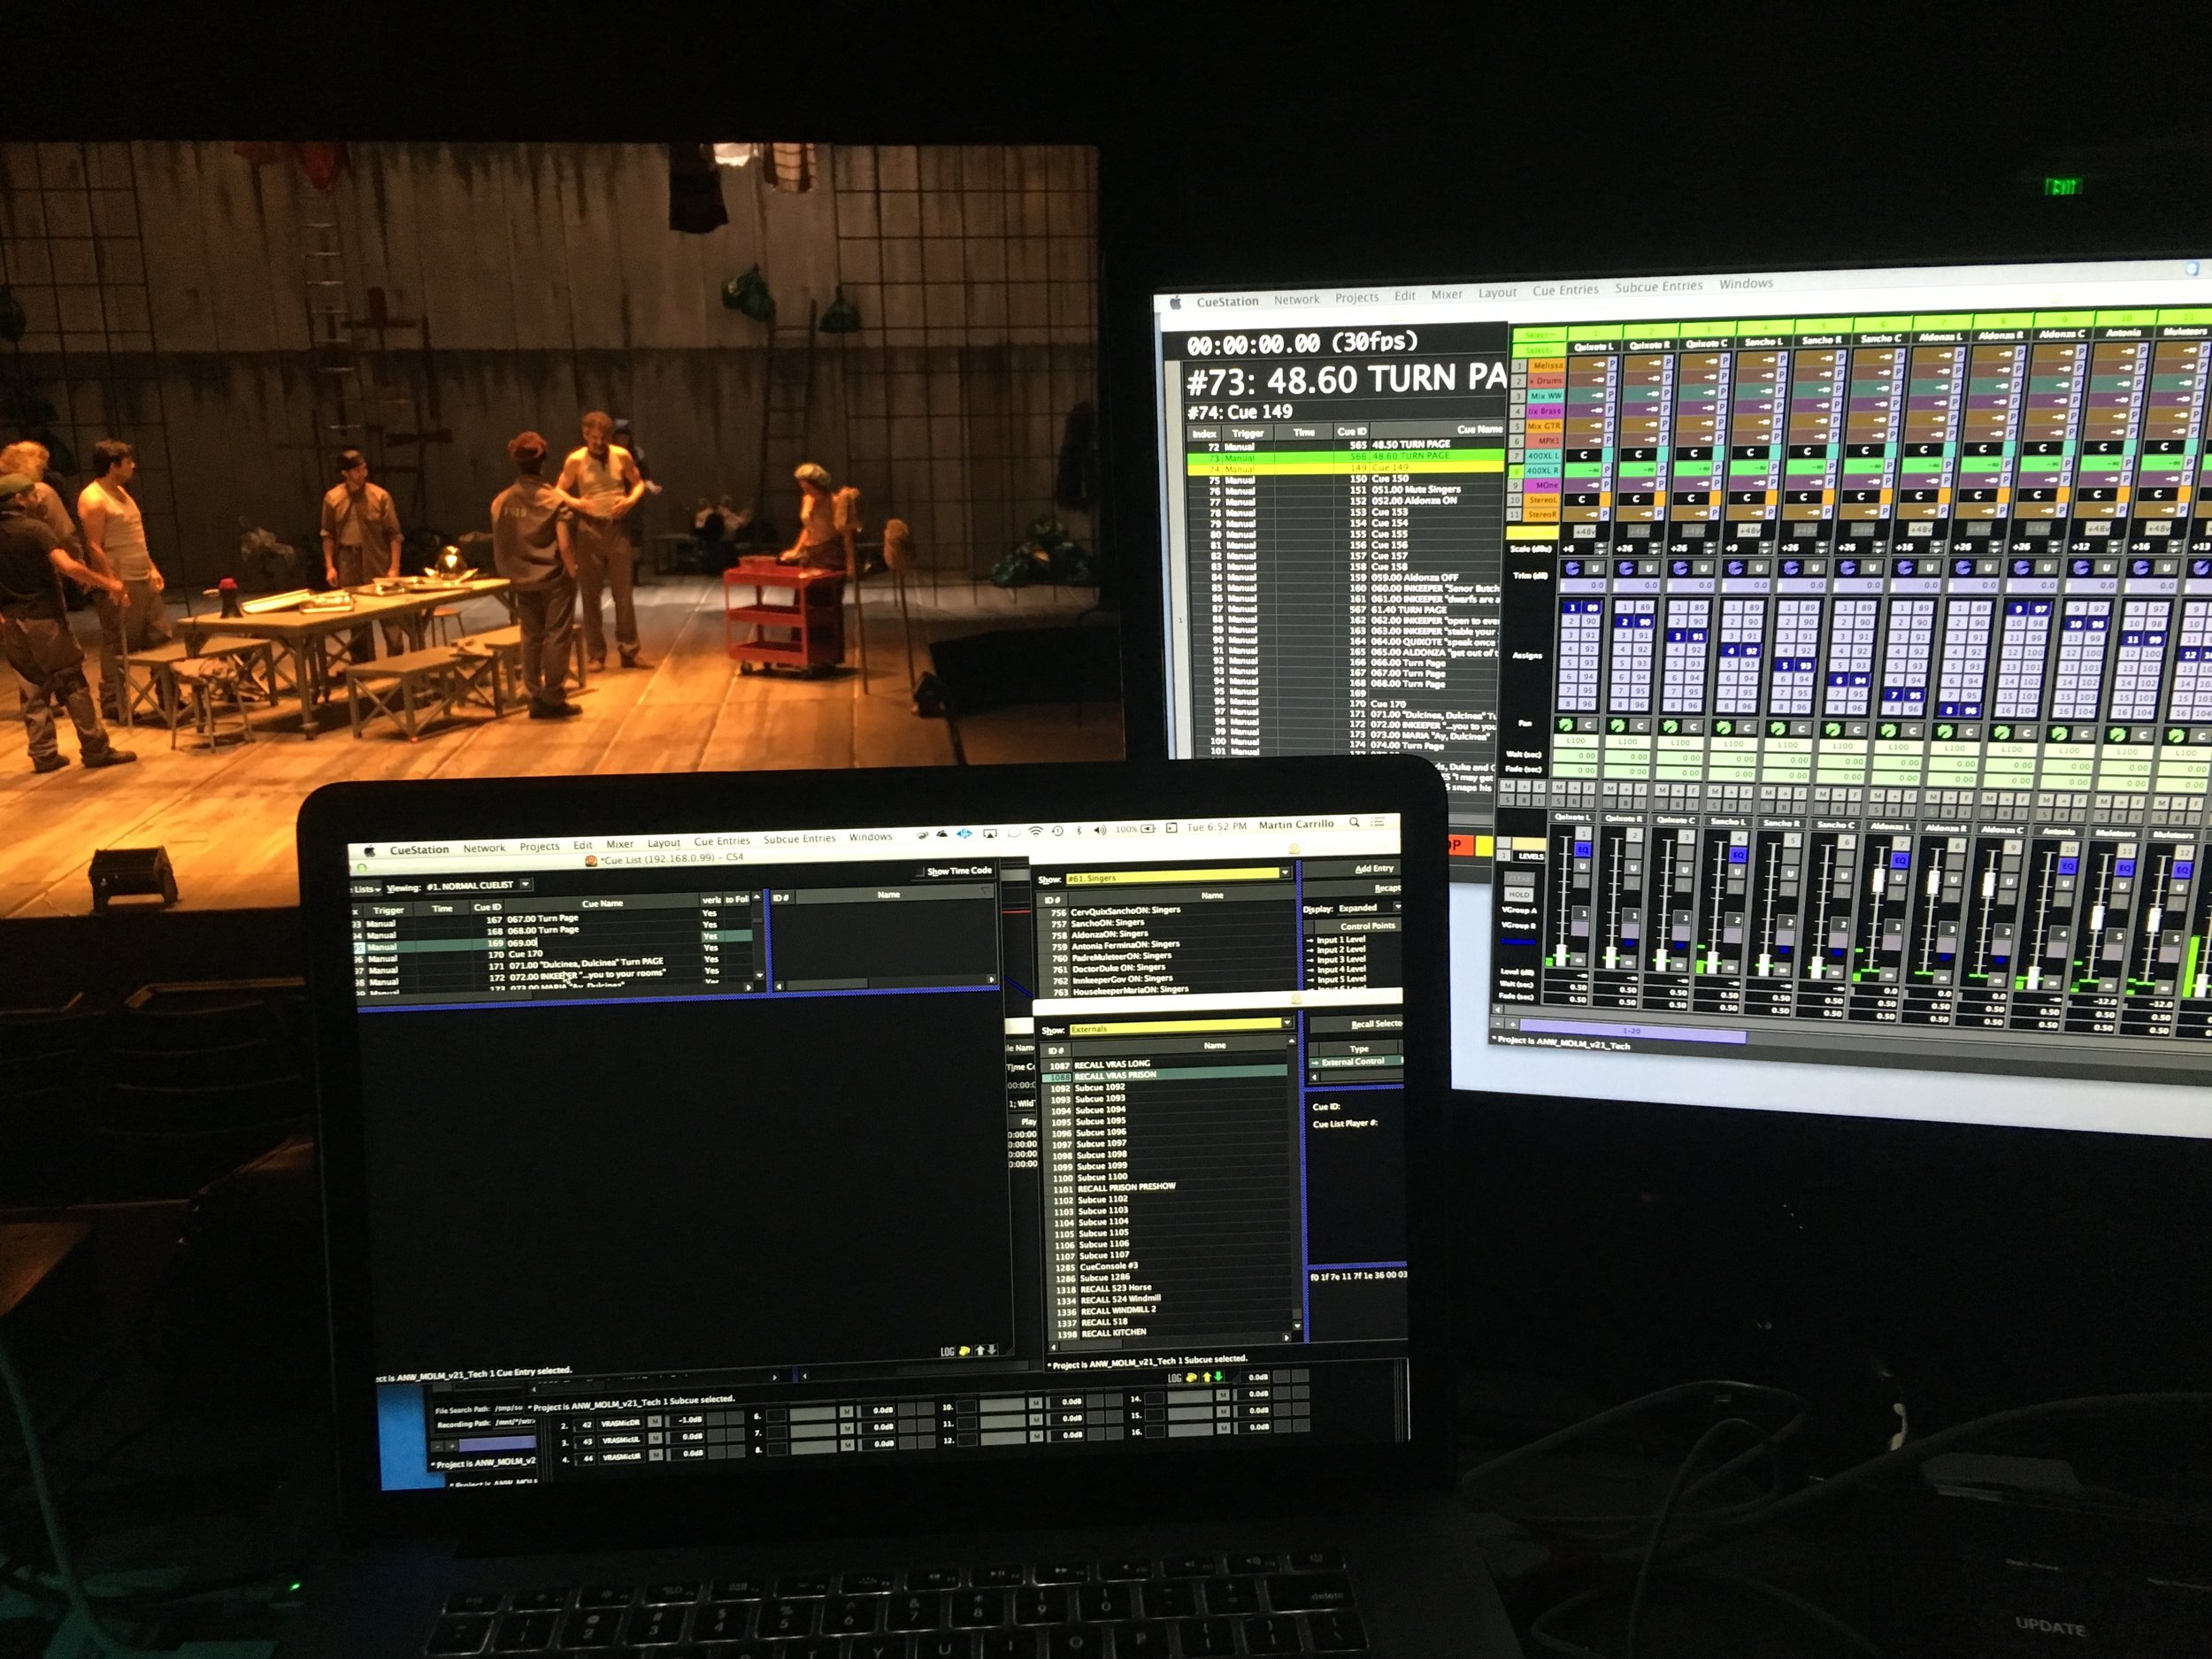Toggle assign button 4 on Sancho L

tap(1731, 650)
